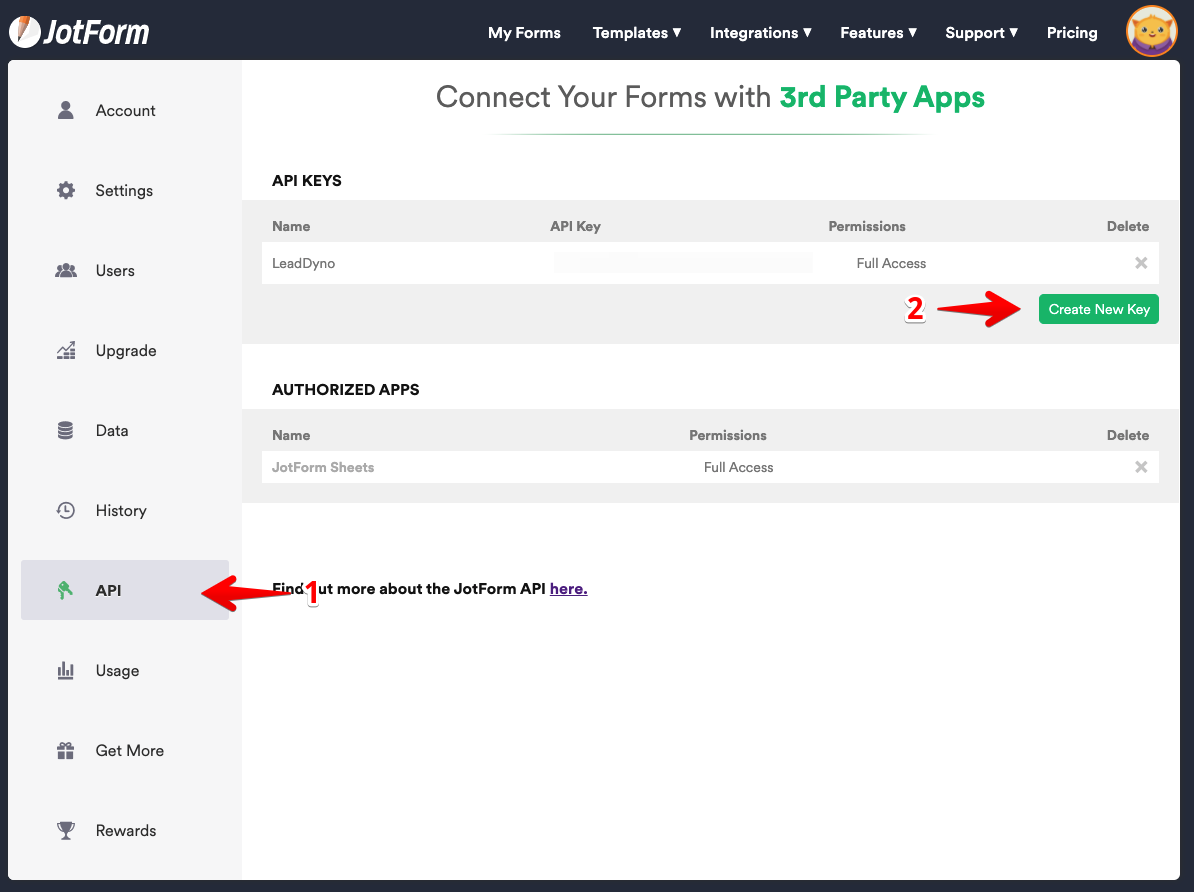Click the Account person icon
1194x892 pixels.
[x=66, y=110]
